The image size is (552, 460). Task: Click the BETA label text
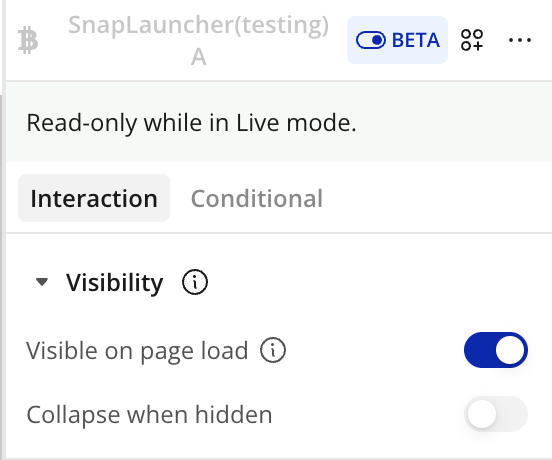click(x=416, y=40)
